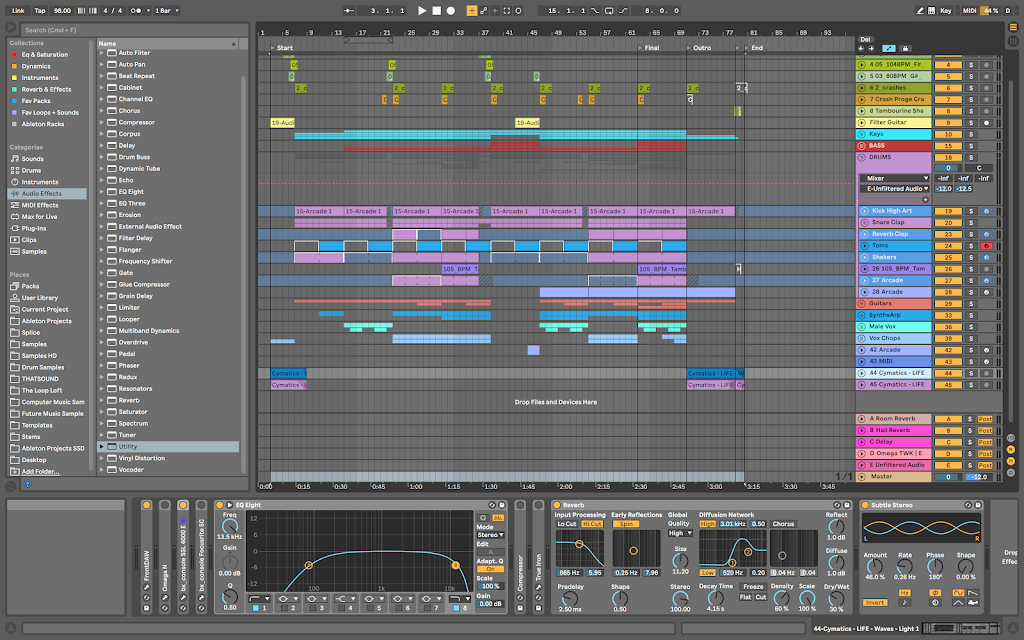Start playback with the Play button
This screenshot has width=1024, height=640.
(x=422, y=10)
